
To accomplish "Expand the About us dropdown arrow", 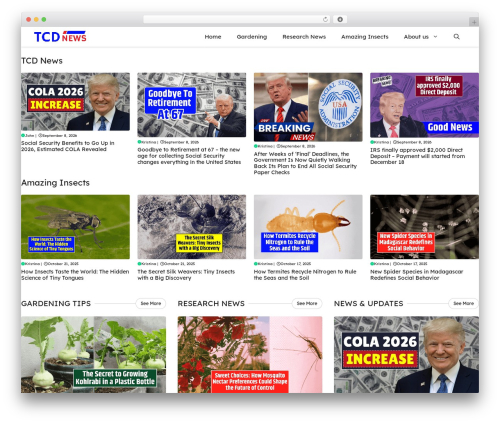I will click(435, 37).
